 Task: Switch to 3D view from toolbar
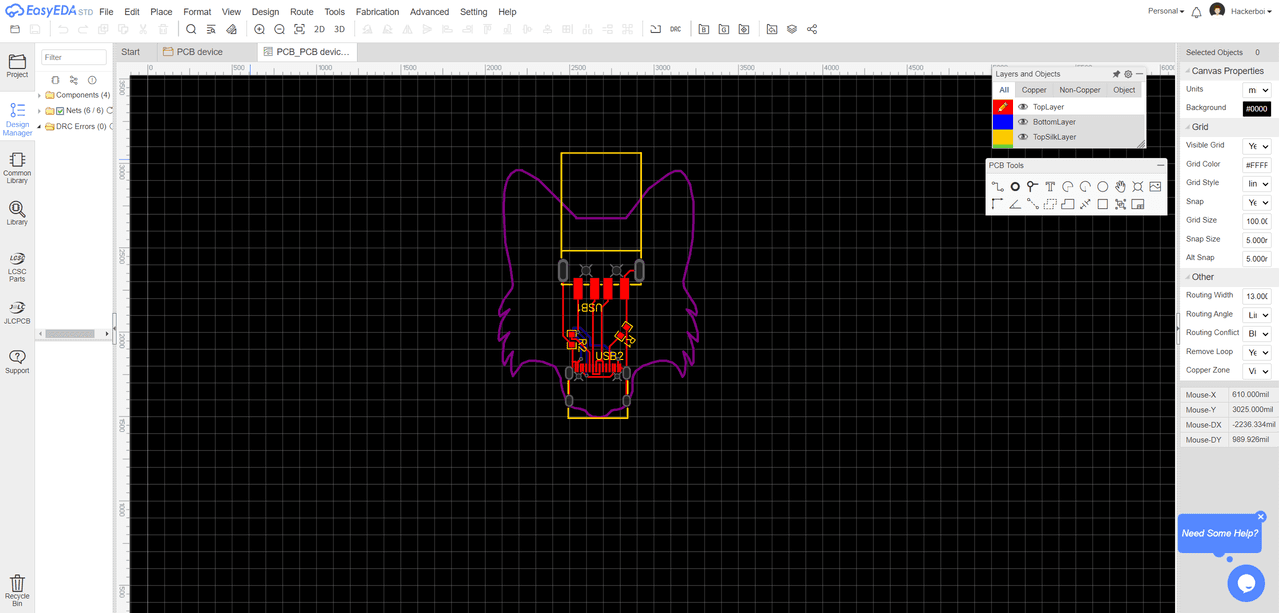pos(339,30)
